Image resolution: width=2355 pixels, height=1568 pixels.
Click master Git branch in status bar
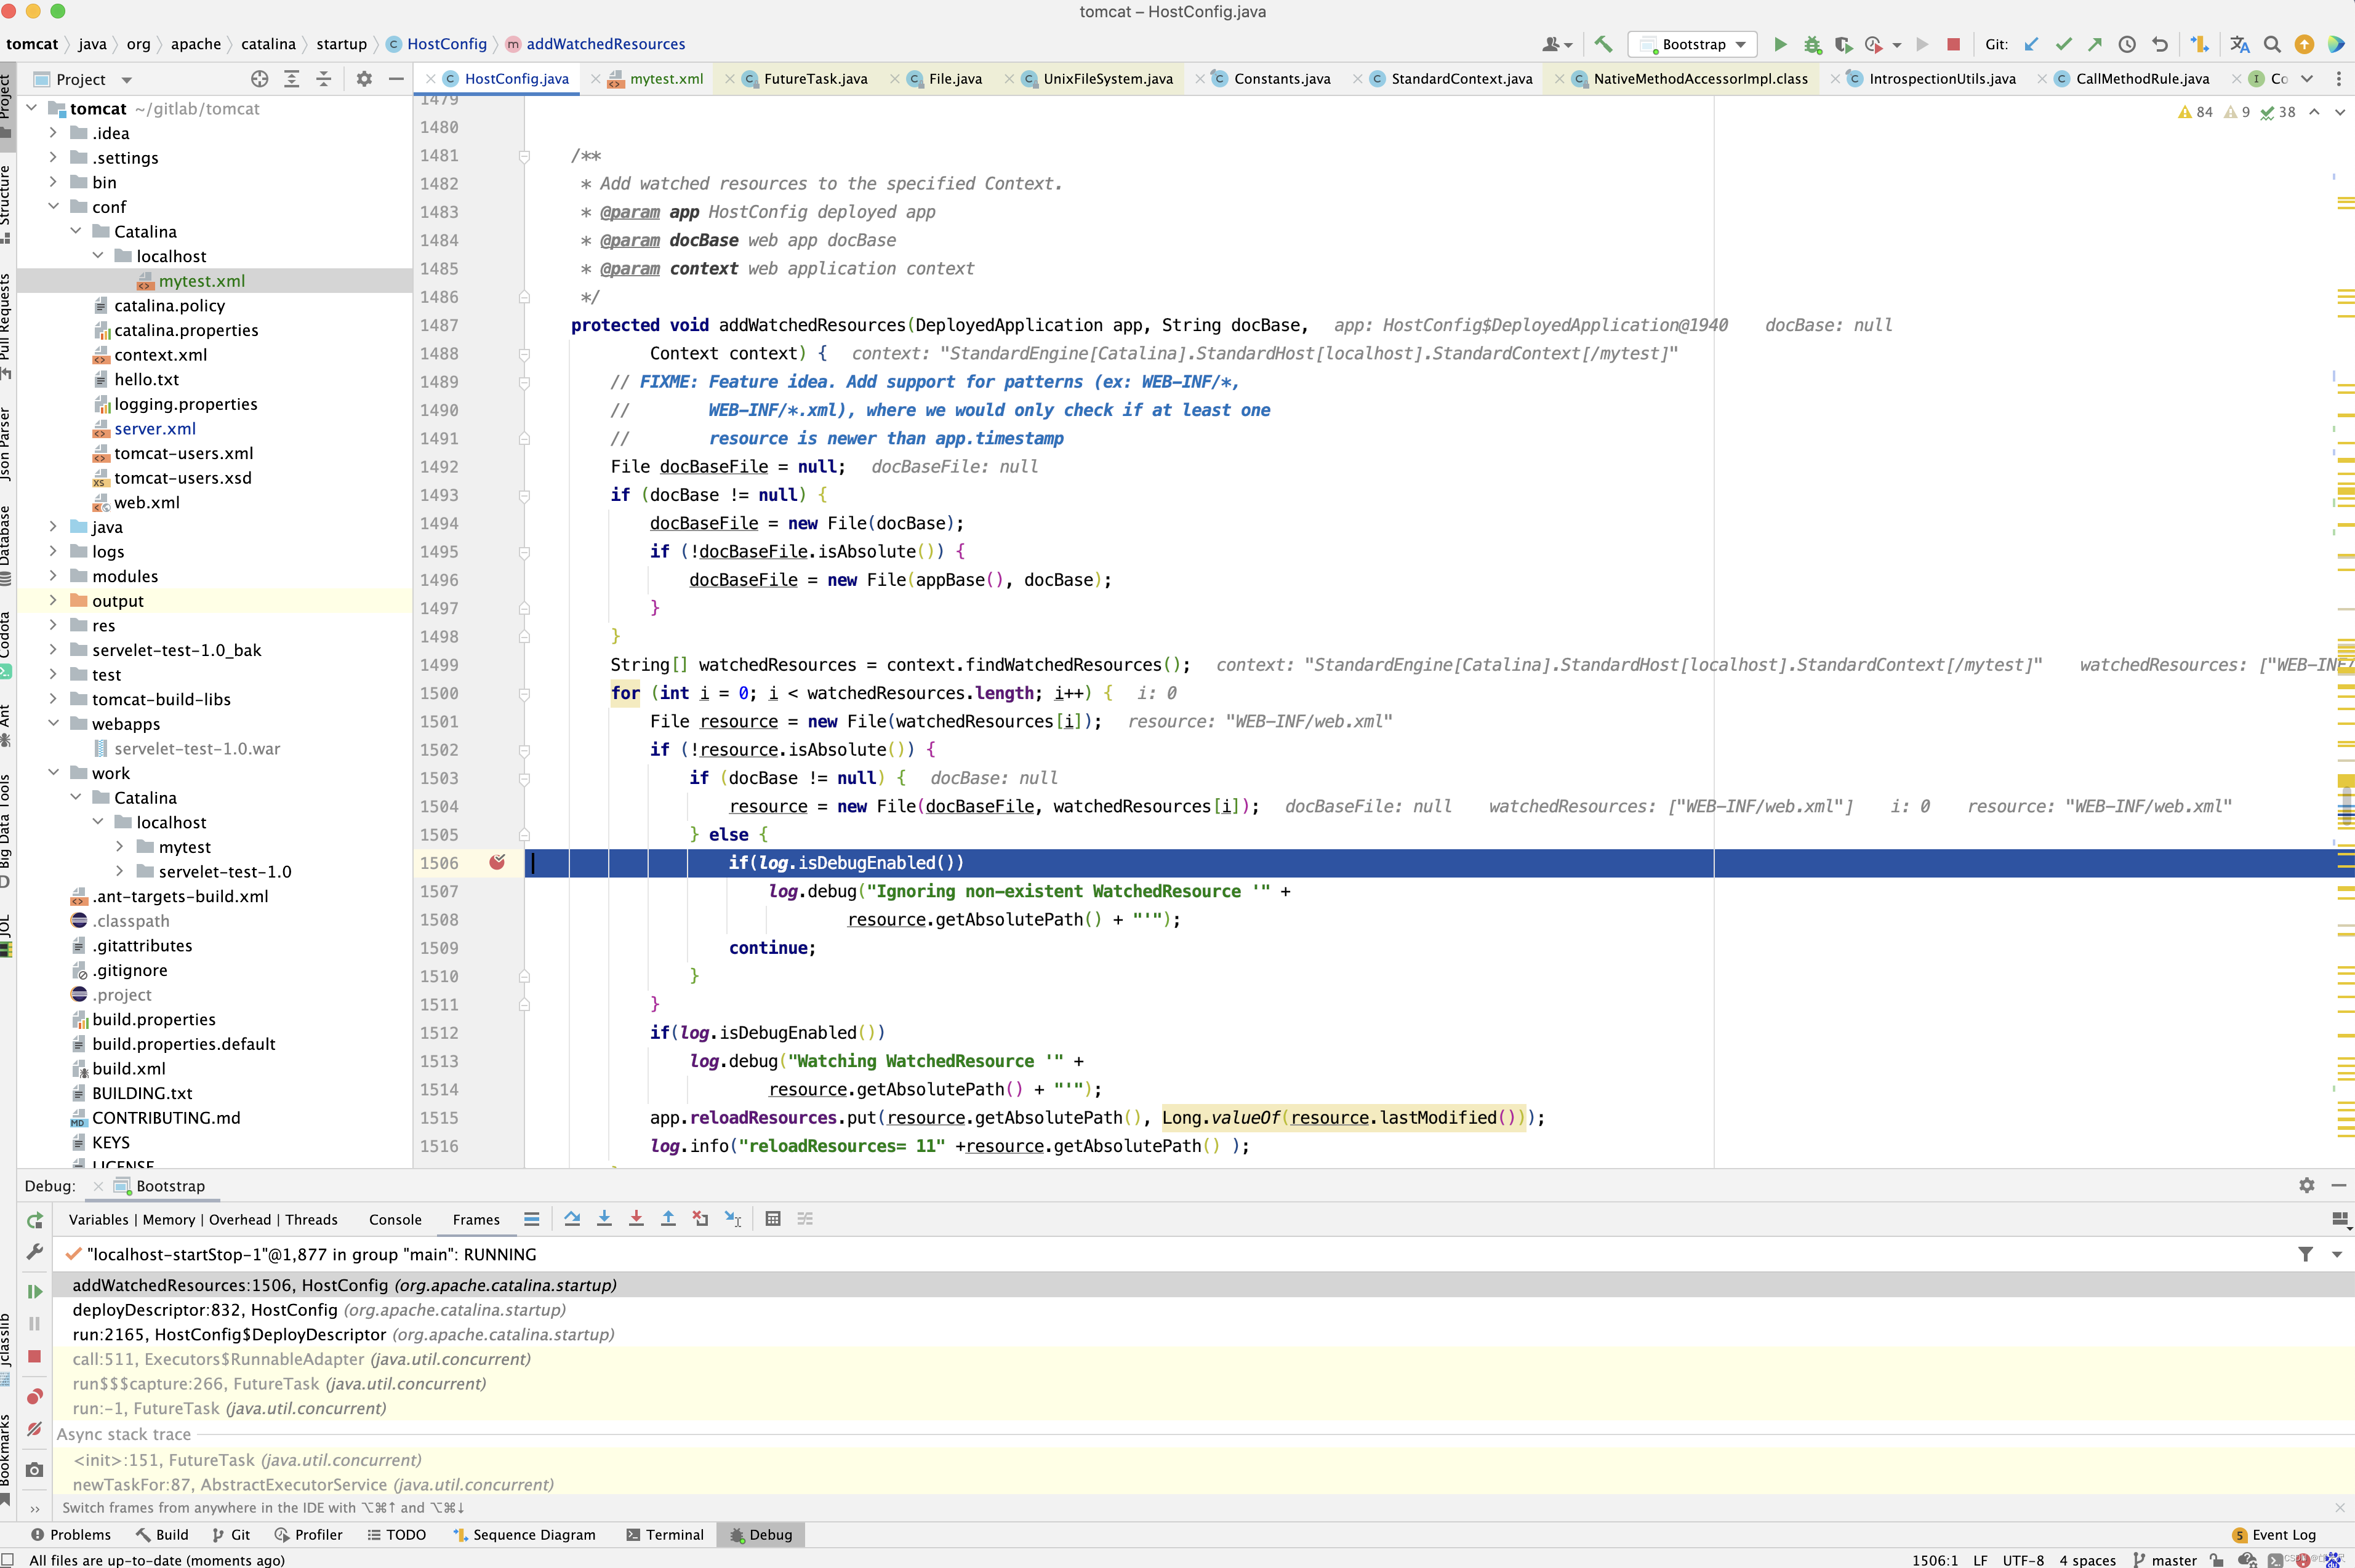click(2165, 1559)
